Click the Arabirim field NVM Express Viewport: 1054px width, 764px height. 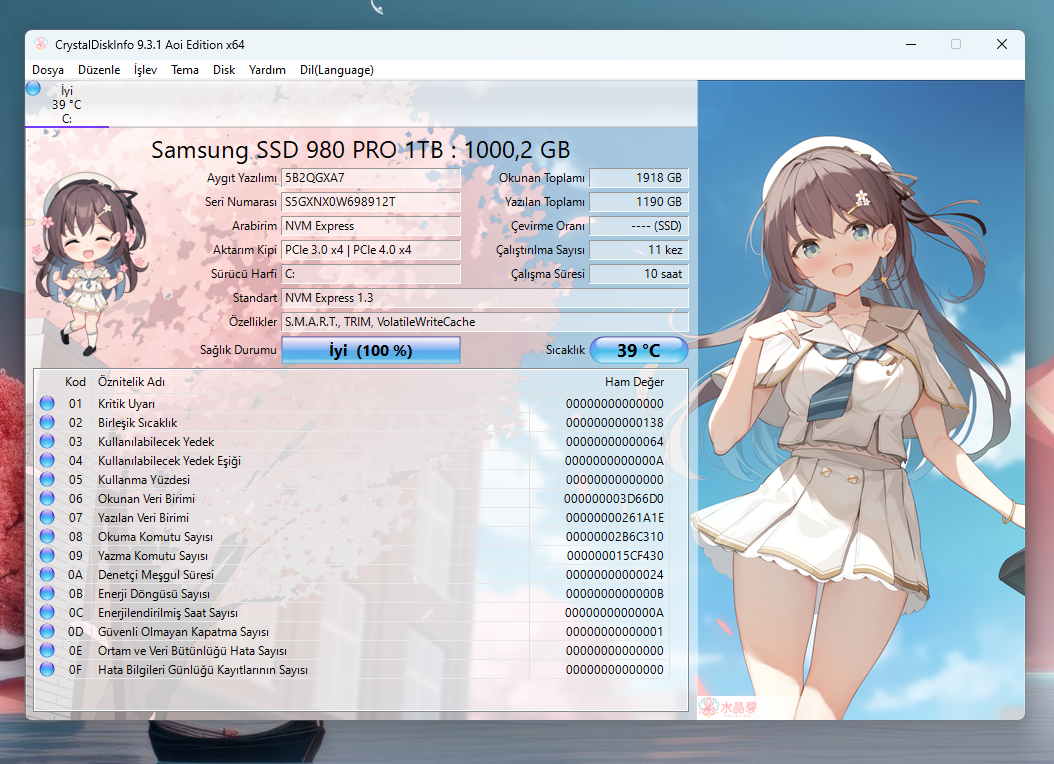[371, 226]
